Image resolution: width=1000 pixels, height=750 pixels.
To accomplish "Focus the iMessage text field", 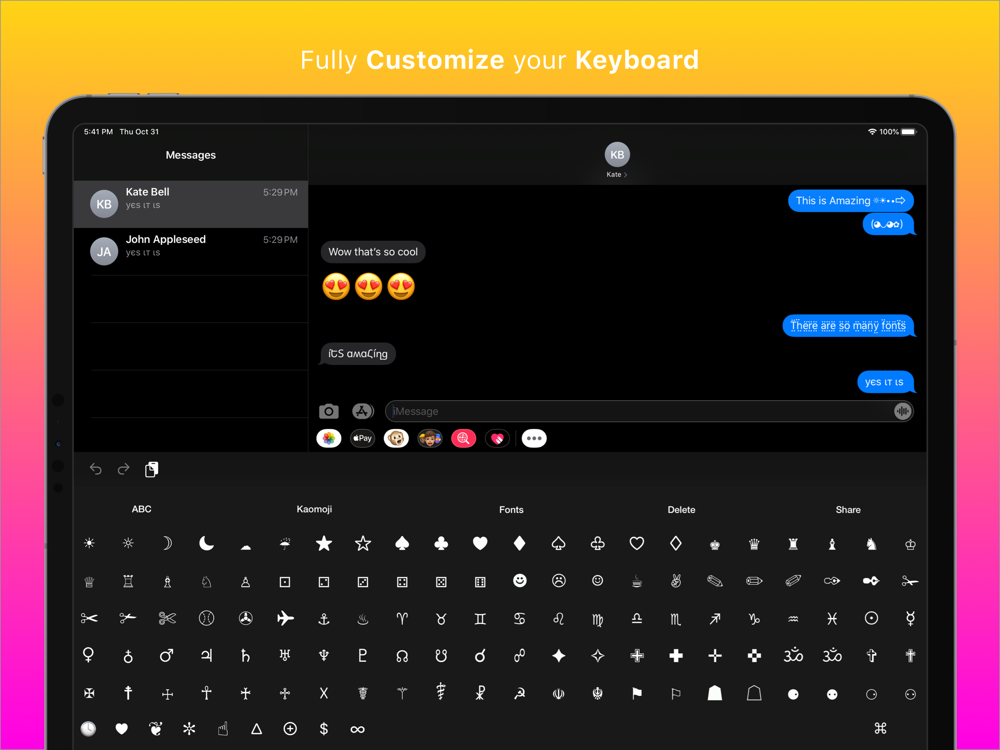I will pos(649,411).
